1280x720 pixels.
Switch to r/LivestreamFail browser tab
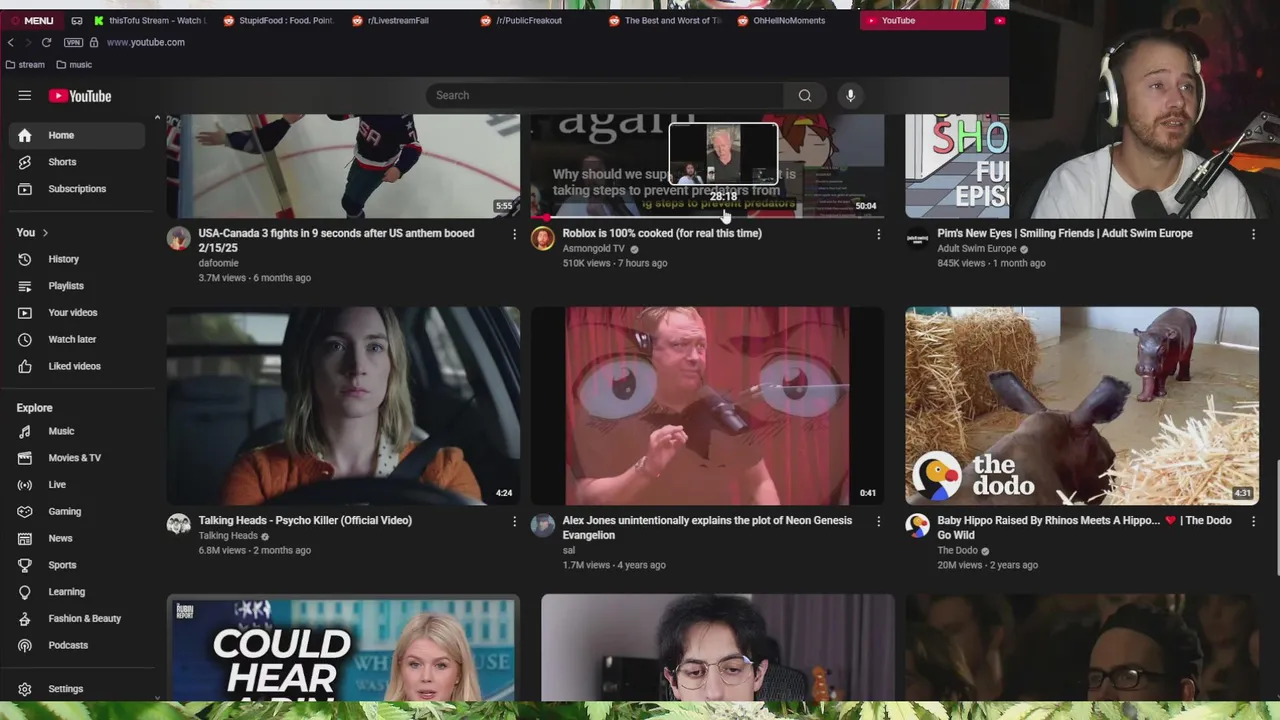[408, 20]
